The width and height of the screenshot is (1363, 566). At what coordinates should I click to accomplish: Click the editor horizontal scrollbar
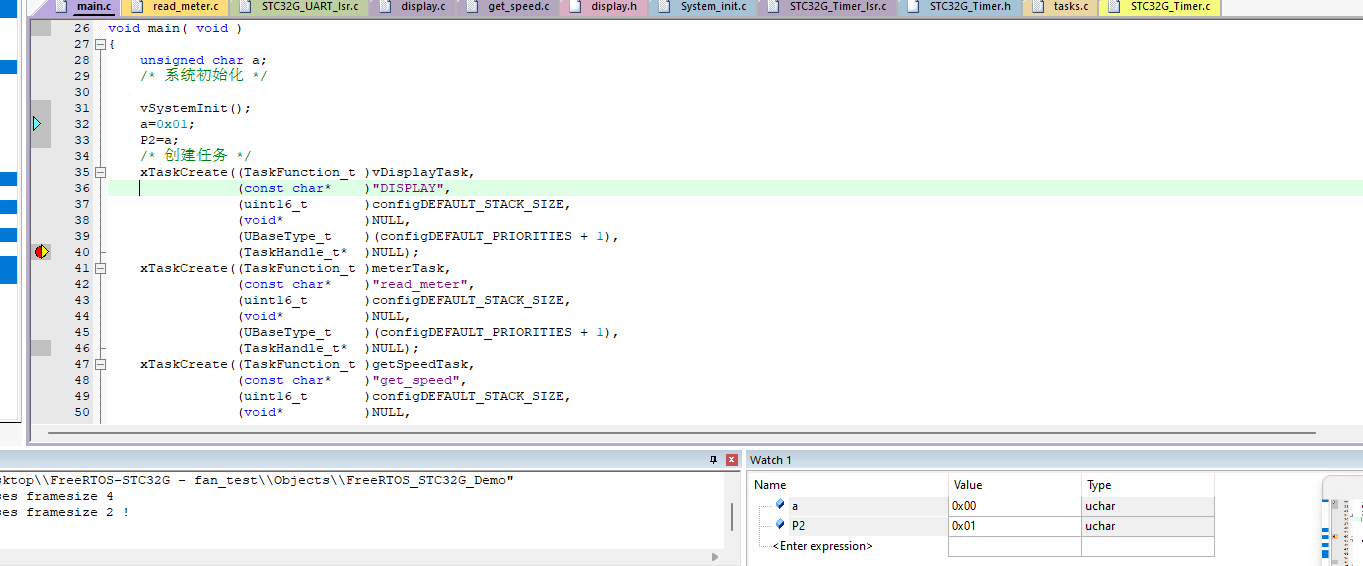coord(682,433)
